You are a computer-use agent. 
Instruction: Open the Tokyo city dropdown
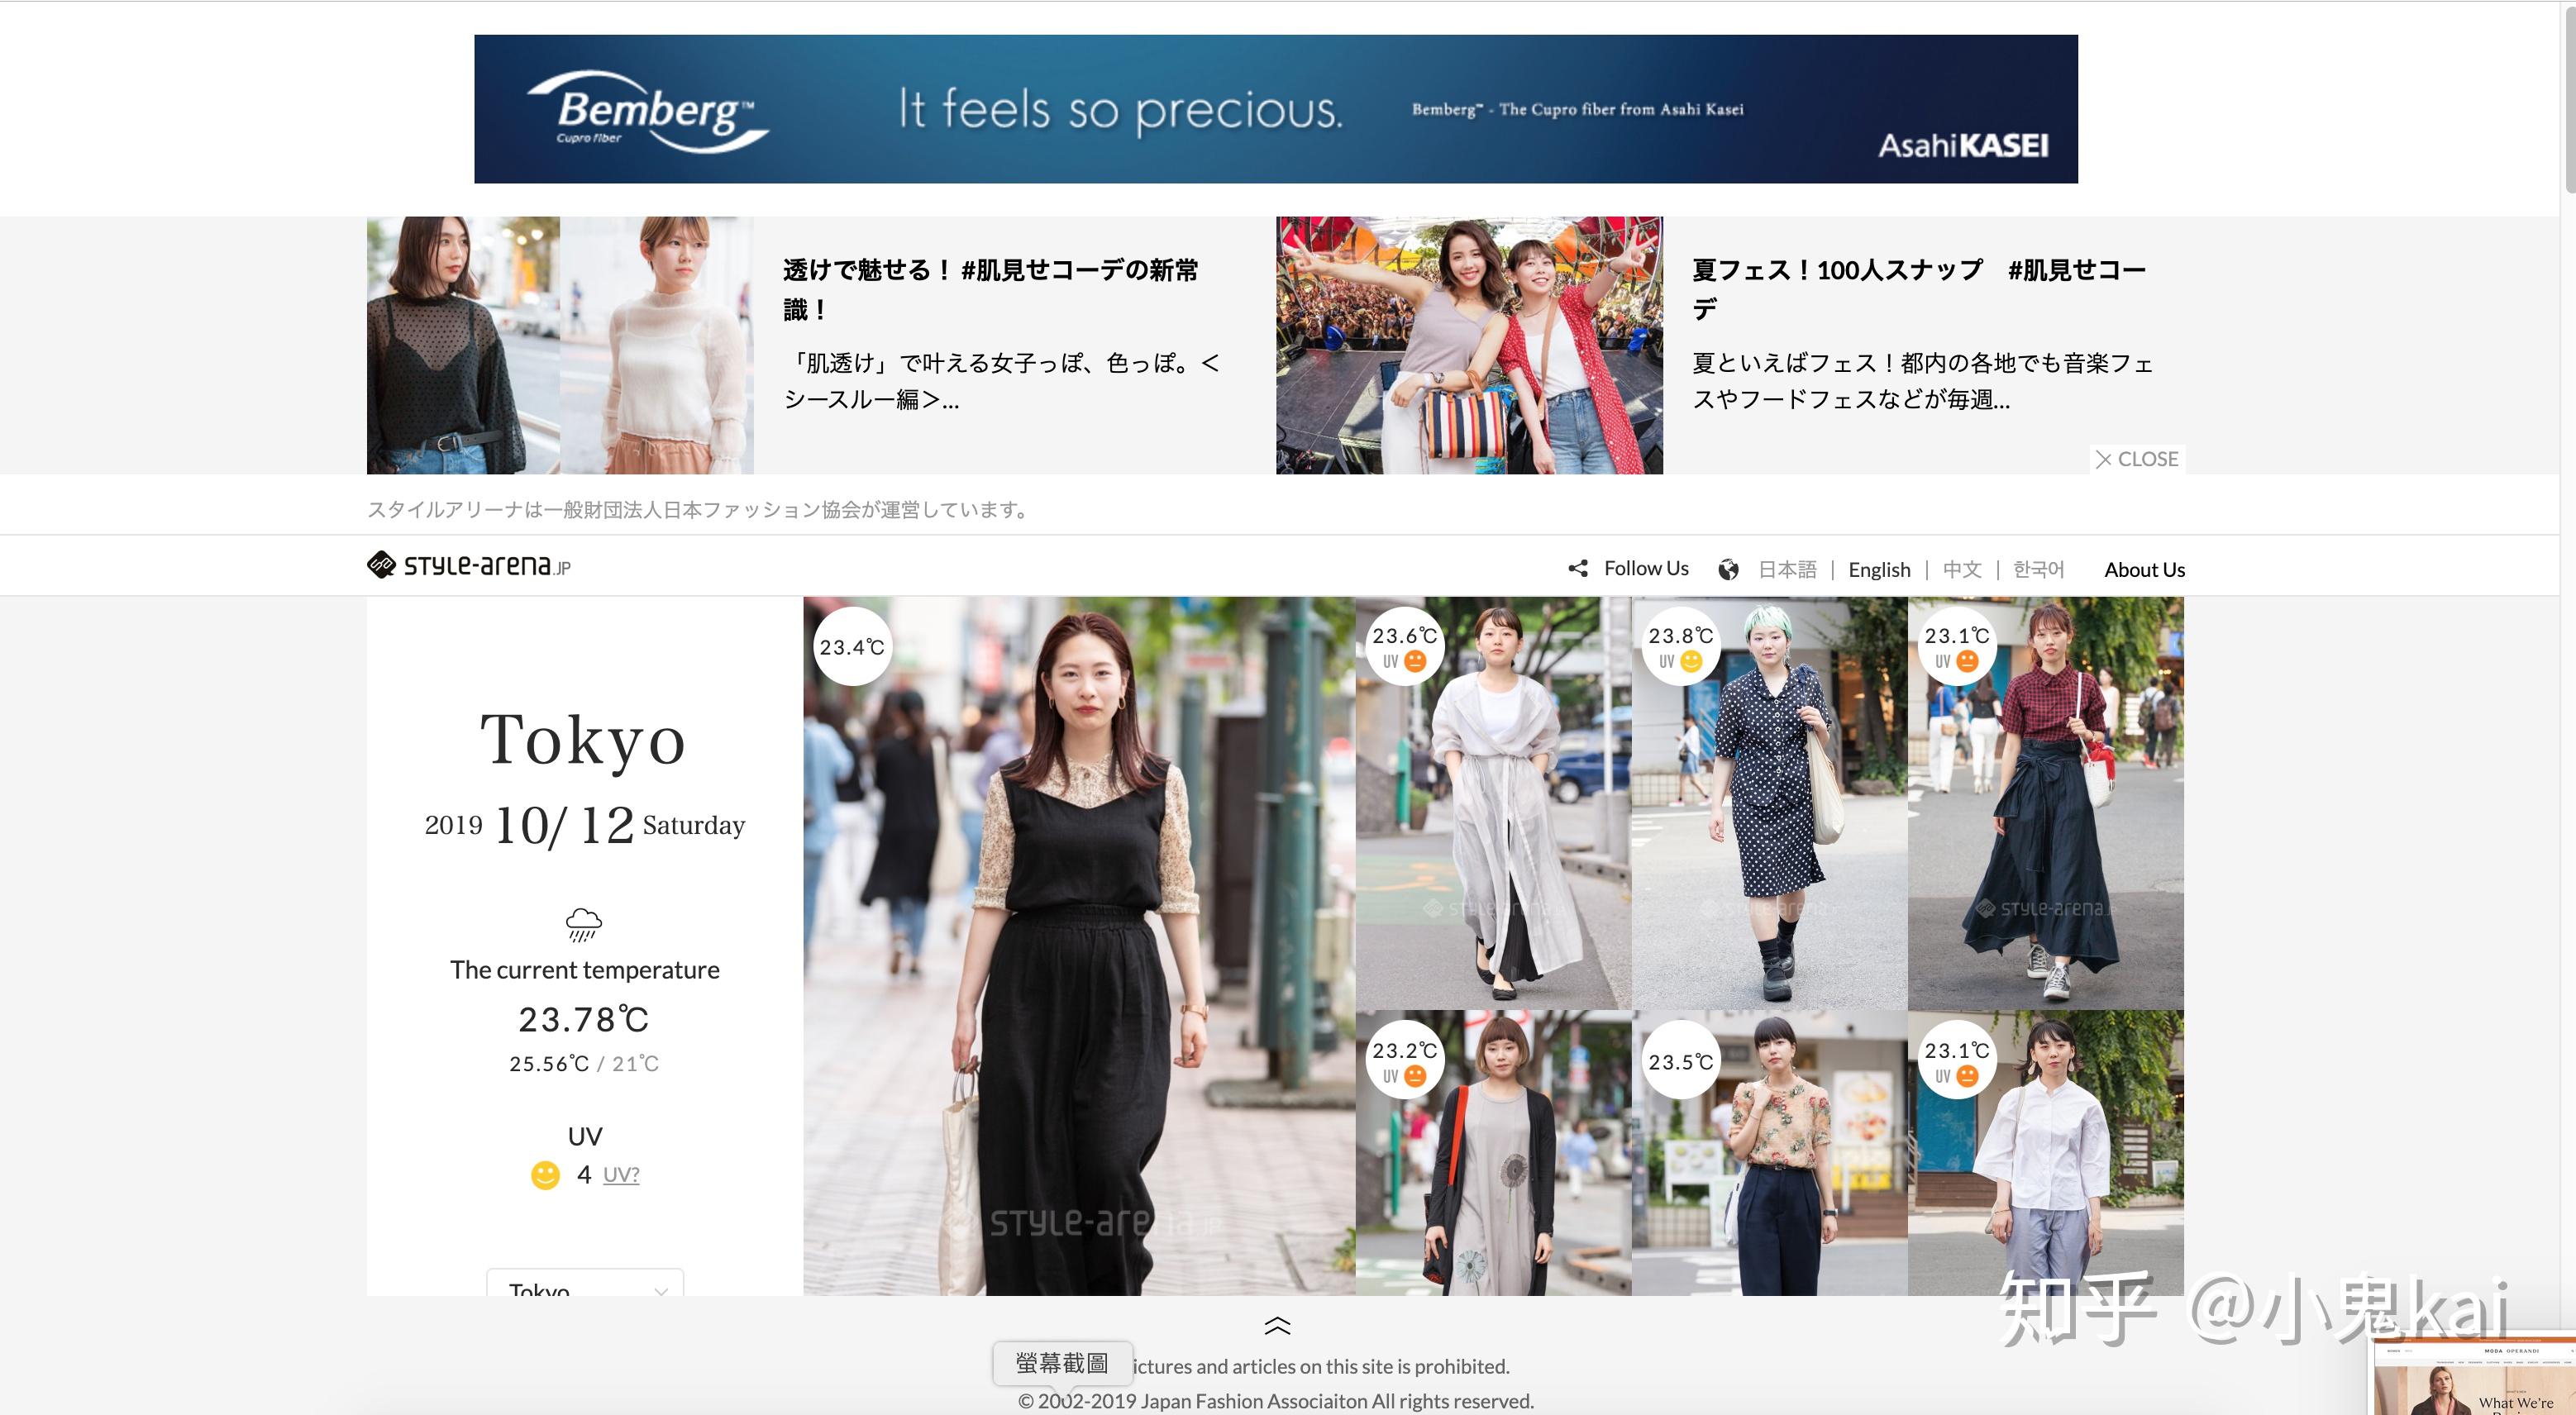pos(585,1284)
